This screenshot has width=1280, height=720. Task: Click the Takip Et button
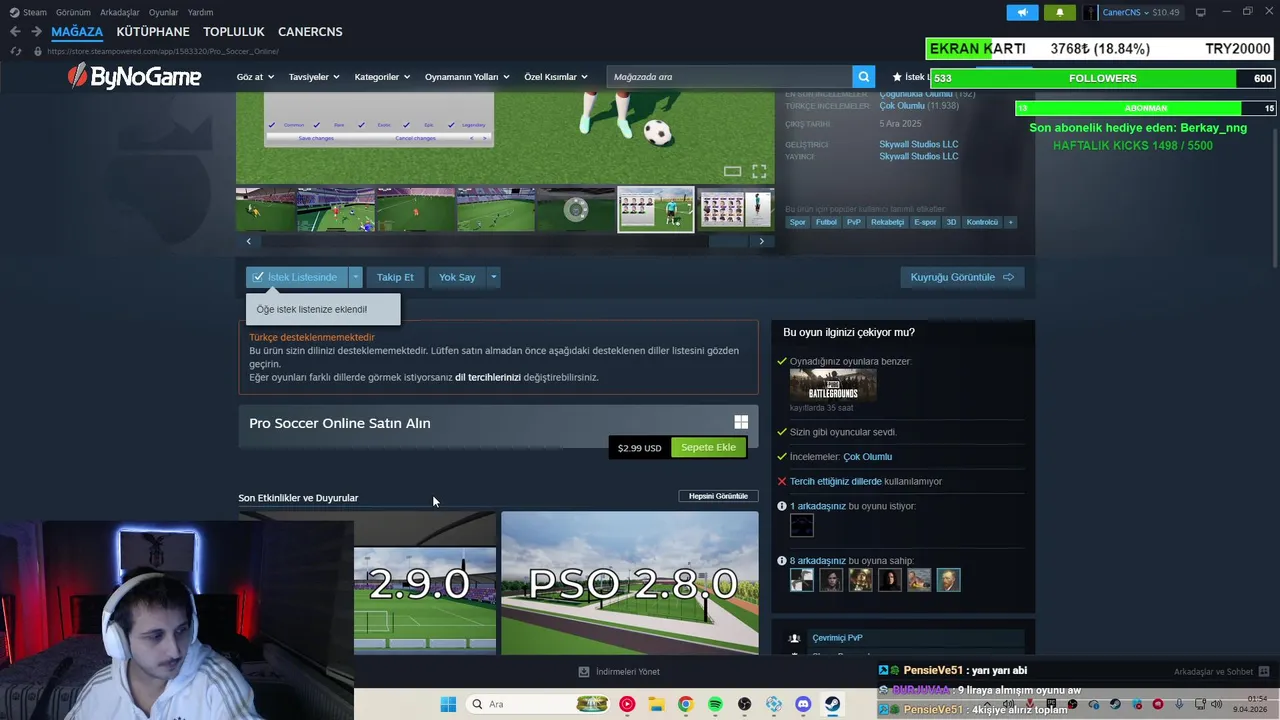click(395, 277)
